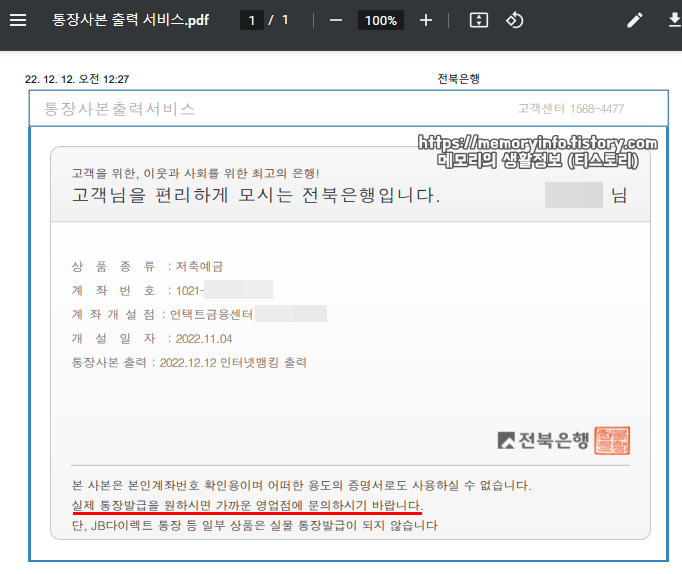Screen dimensions: 682x574
Task: Rotate the document counterclockwise
Action: click(x=514, y=20)
